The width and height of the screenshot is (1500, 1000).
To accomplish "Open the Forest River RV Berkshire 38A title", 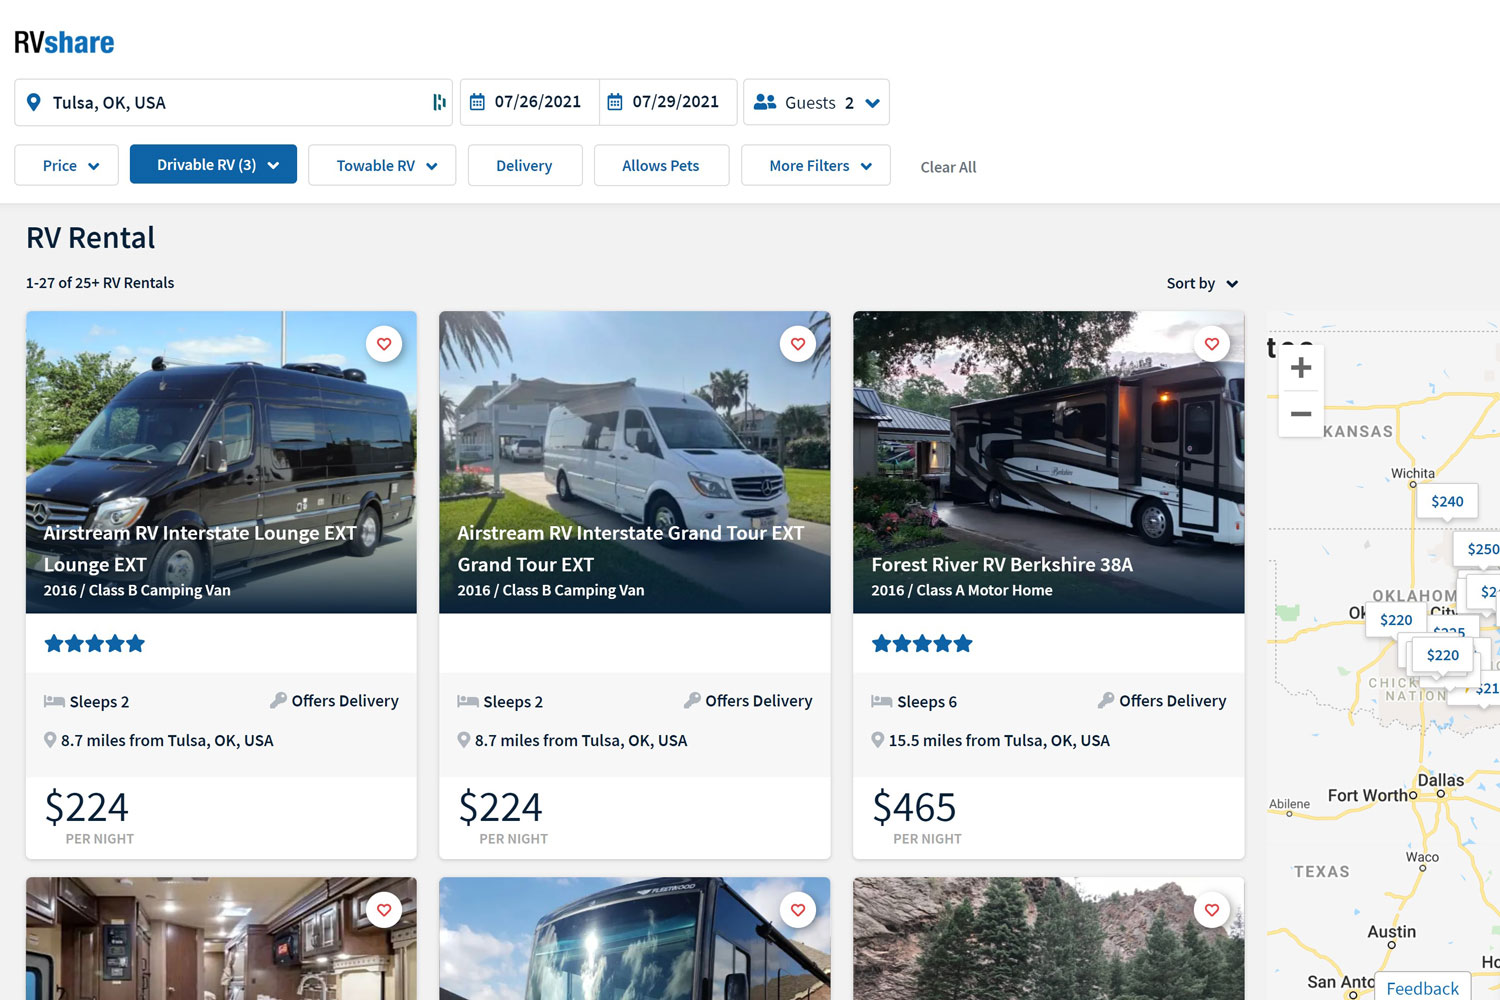I will coord(1002,564).
